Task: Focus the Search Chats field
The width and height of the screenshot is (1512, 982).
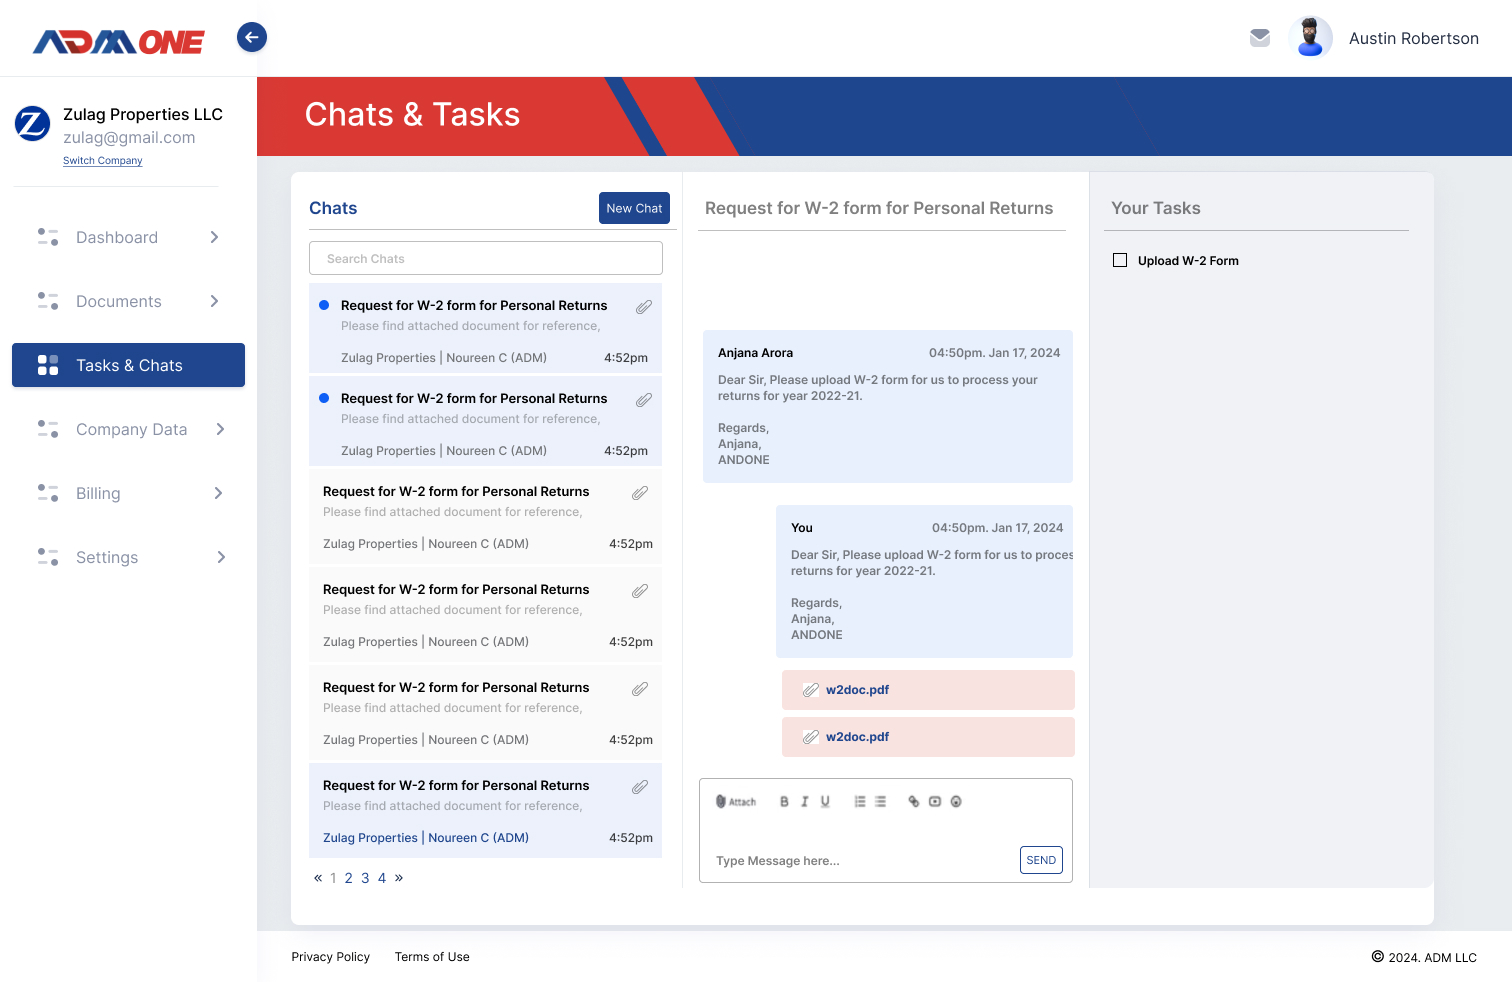Action: coord(486,259)
